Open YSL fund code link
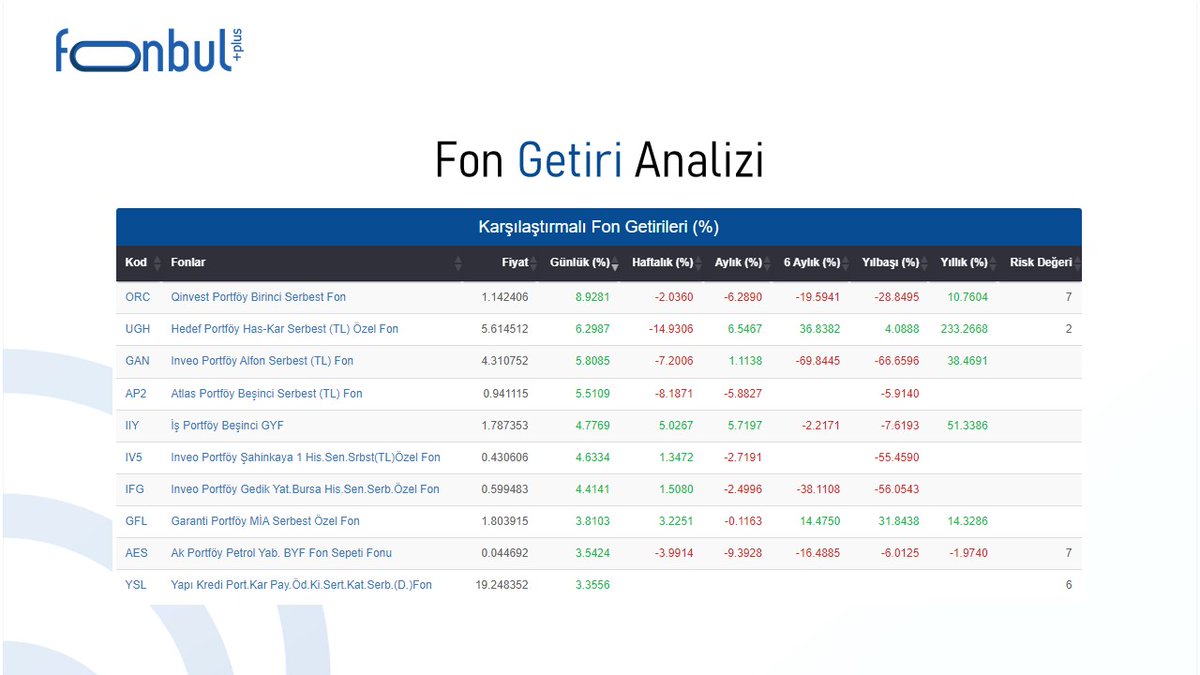The height and width of the screenshot is (675, 1200). [x=136, y=585]
